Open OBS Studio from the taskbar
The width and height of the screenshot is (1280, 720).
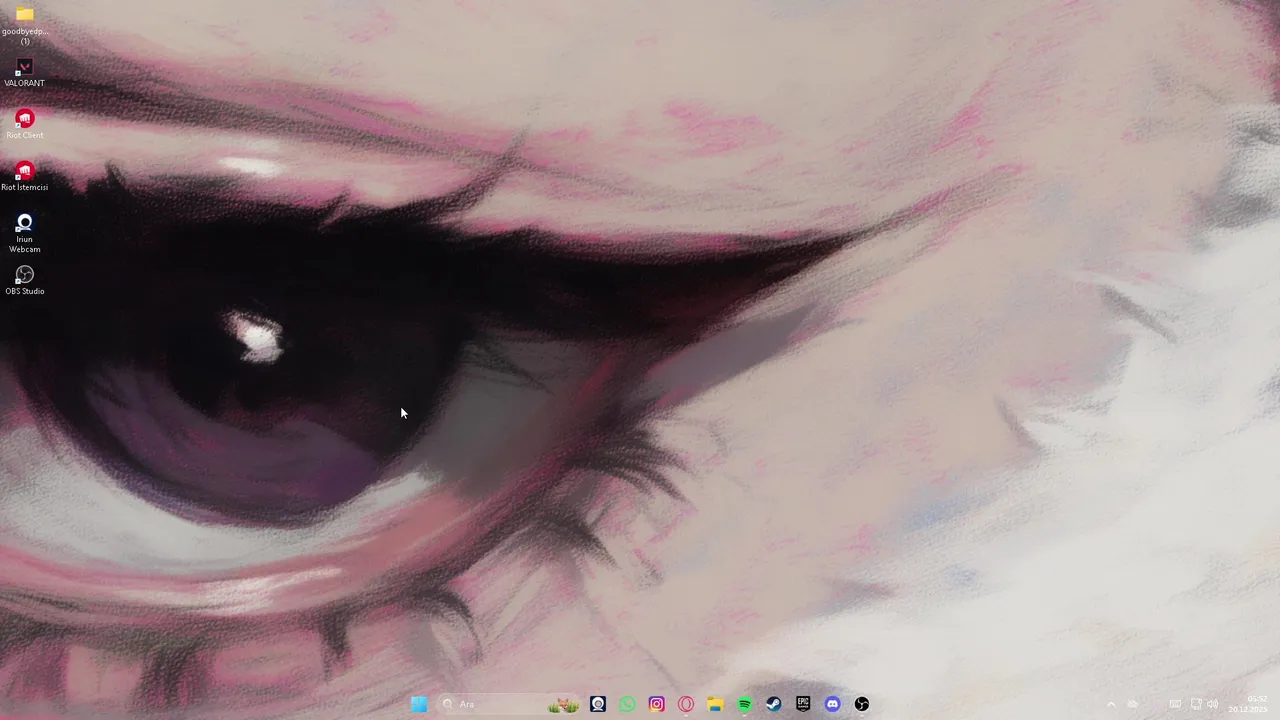[862, 704]
